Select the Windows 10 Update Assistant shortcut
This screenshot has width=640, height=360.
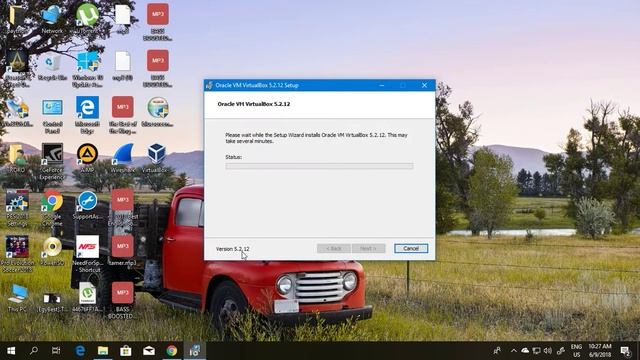pyautogui.click(x=87, y=69)
